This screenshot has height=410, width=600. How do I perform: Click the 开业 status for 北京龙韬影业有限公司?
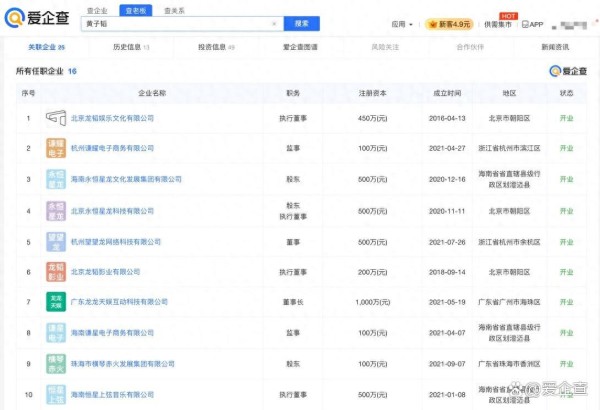[566, 272]
